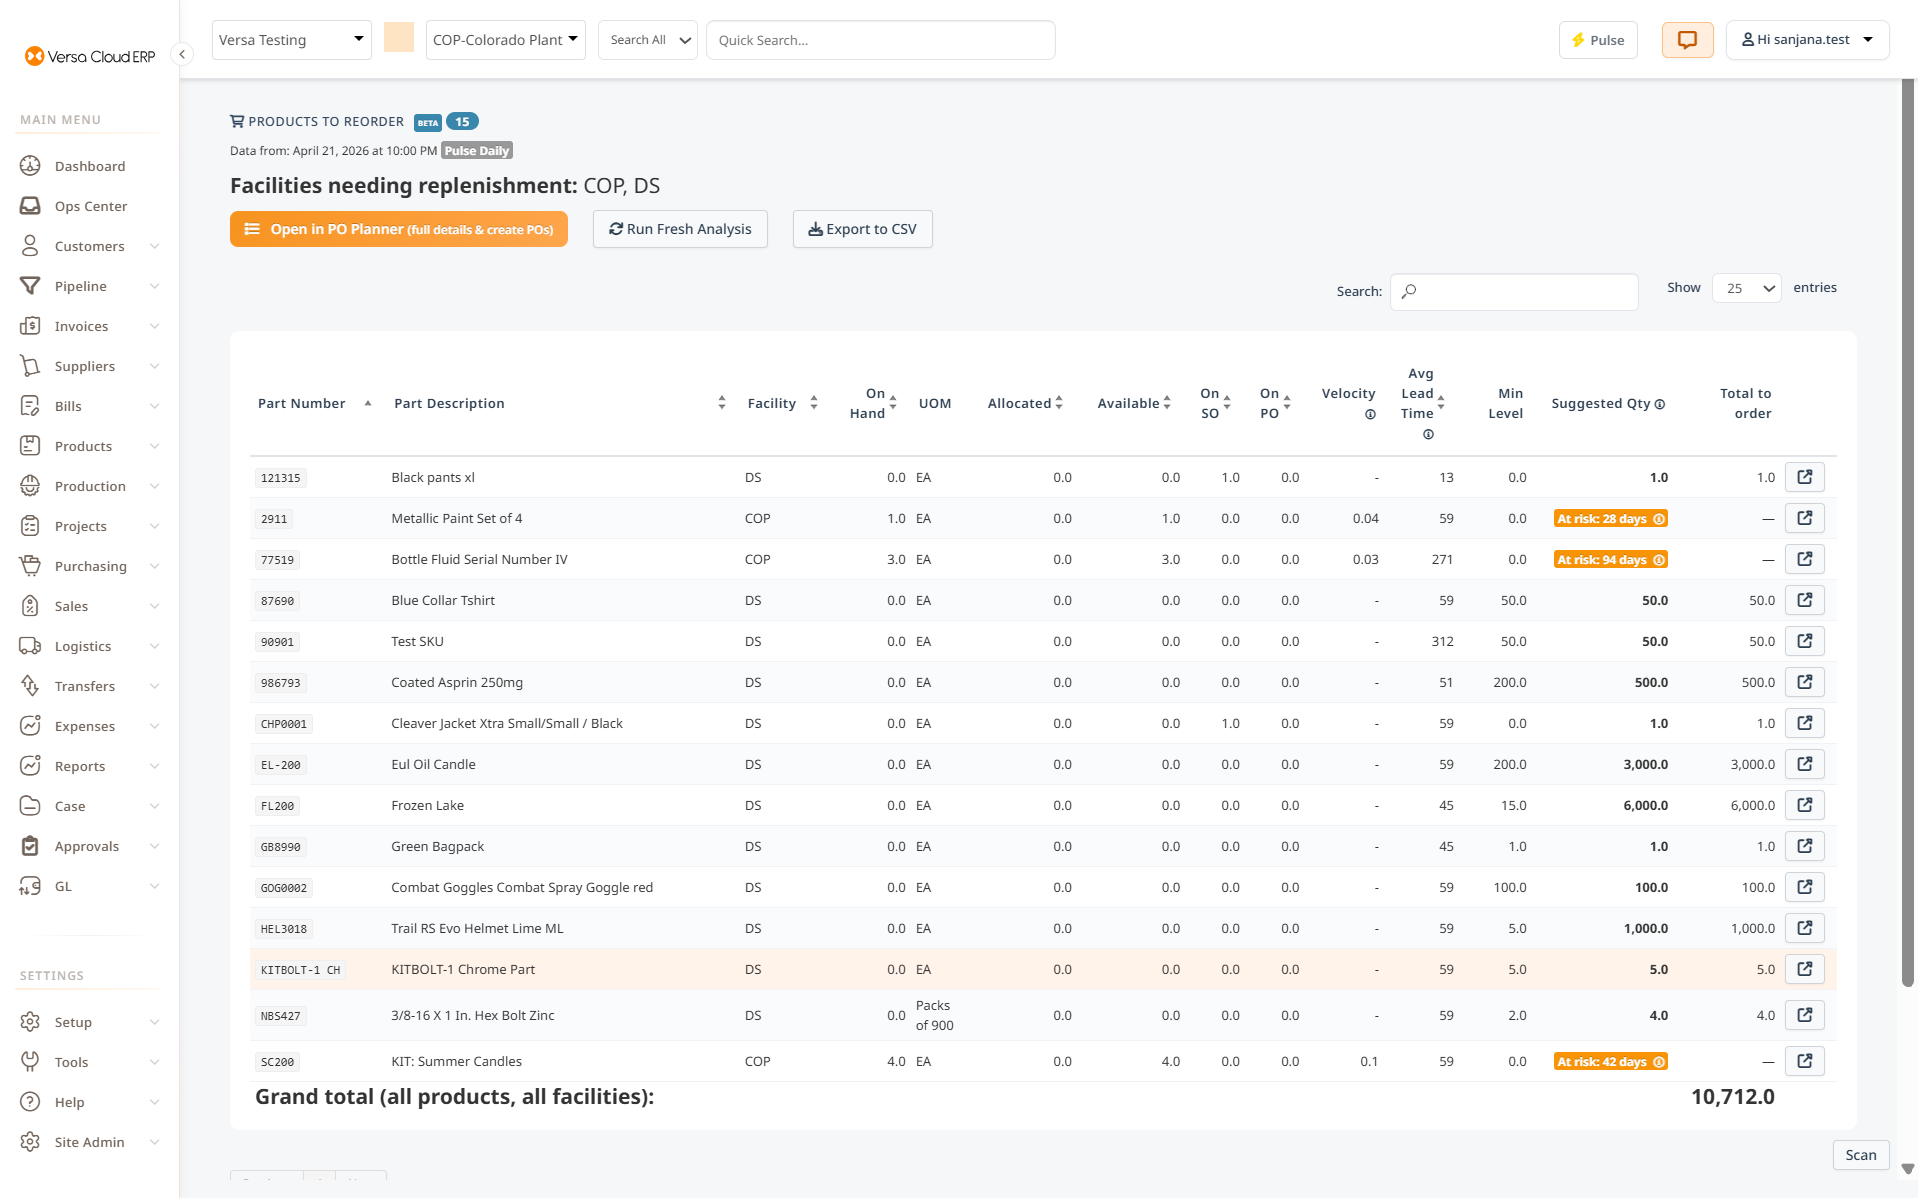Change the Show 25 entries dropdown
Viewport: 1918px width, 1198px height.
[x=1747, y=288]
